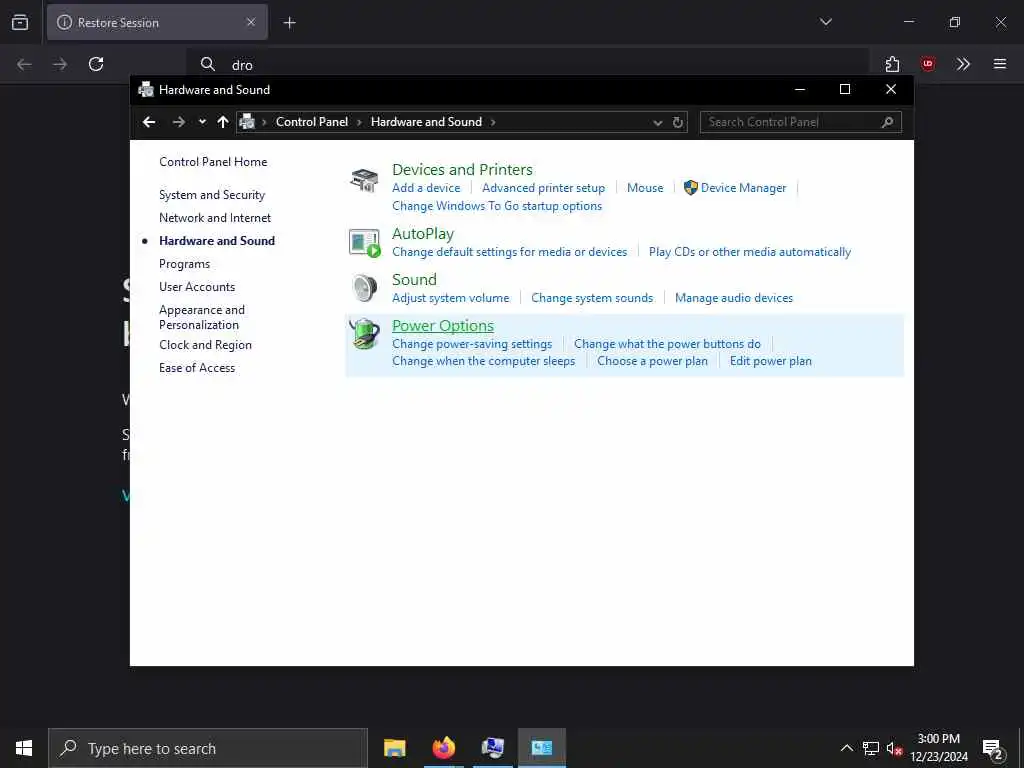Click Adjust system volume
Screen dimensions: 1024x768
pyautogui.click(x=451, y=298)
